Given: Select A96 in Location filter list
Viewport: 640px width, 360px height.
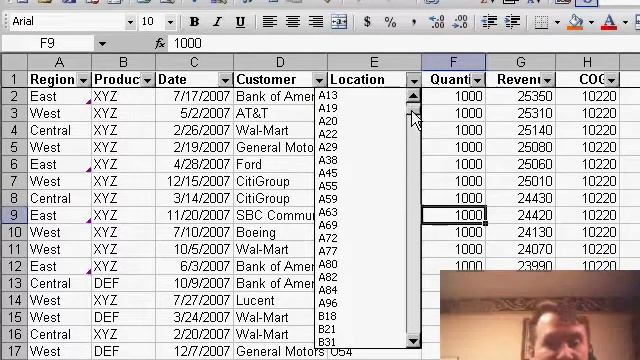Looking at the screenshot, I should (328, 303).
